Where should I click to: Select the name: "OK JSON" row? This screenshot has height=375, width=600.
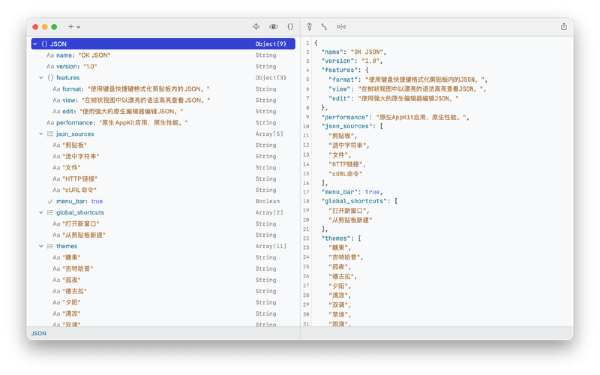point(163,55)
